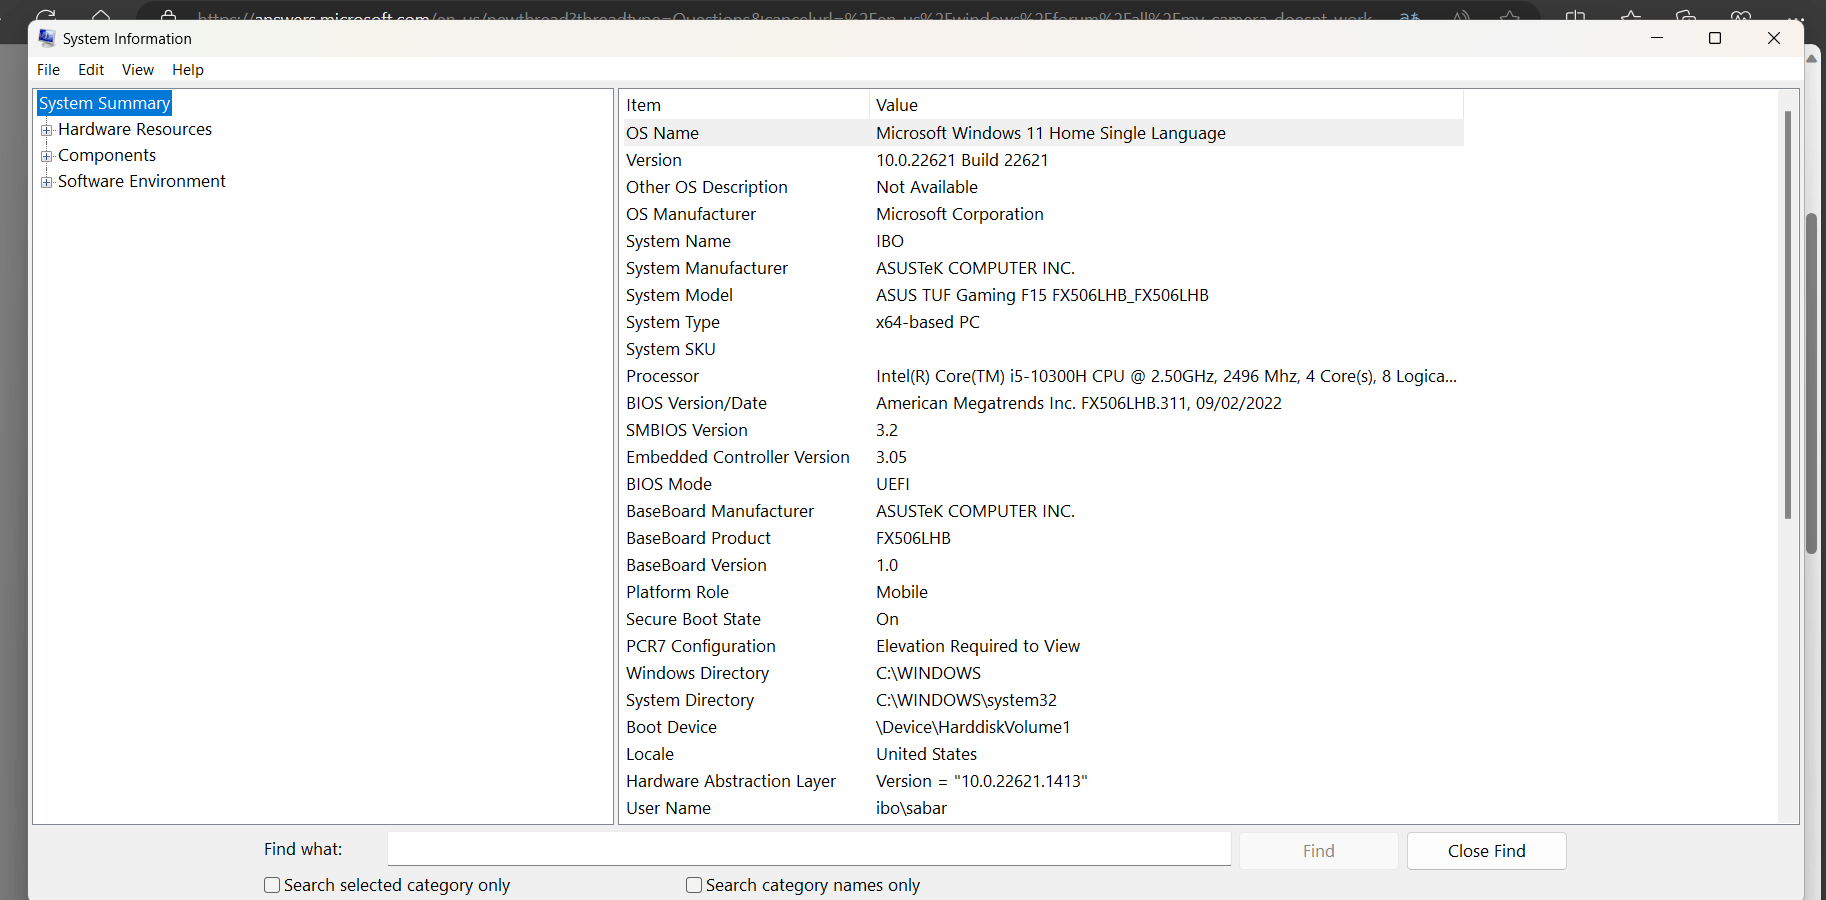Screen dimensions: 1826x900
Task: Select the BaseBoard Manufacturer row
Action: pos(1043,511)
